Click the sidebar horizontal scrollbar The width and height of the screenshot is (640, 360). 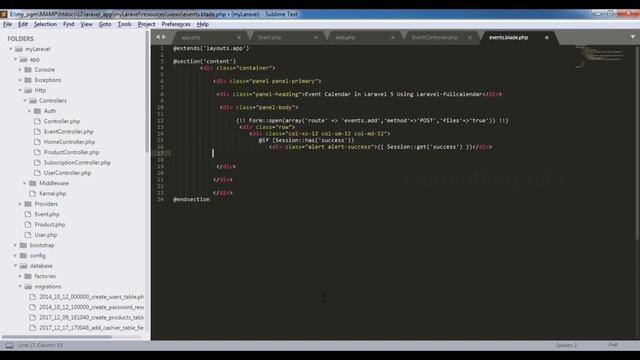[x=57, y=337]
